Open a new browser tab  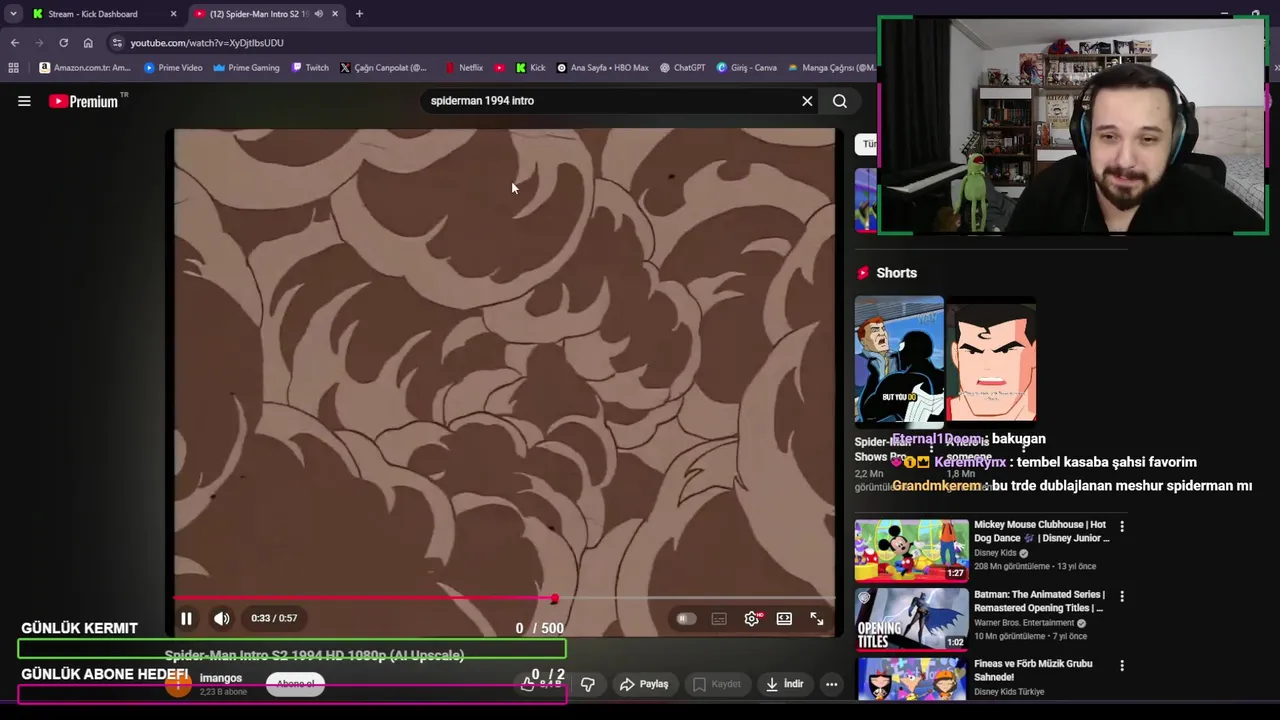[x=359, y=14]
